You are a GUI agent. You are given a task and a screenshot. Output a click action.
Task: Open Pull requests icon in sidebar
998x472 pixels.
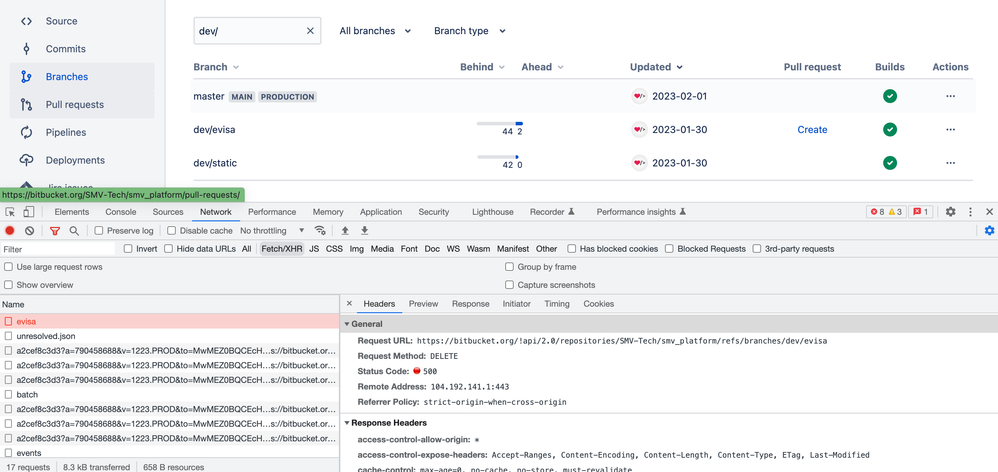(26, 105)
